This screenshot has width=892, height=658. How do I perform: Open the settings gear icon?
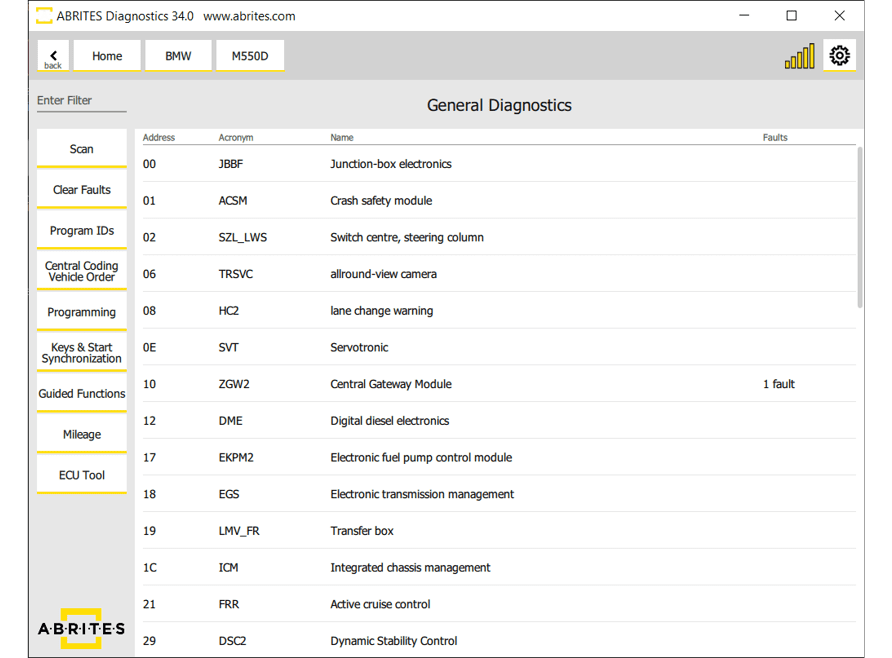[839, 56]
